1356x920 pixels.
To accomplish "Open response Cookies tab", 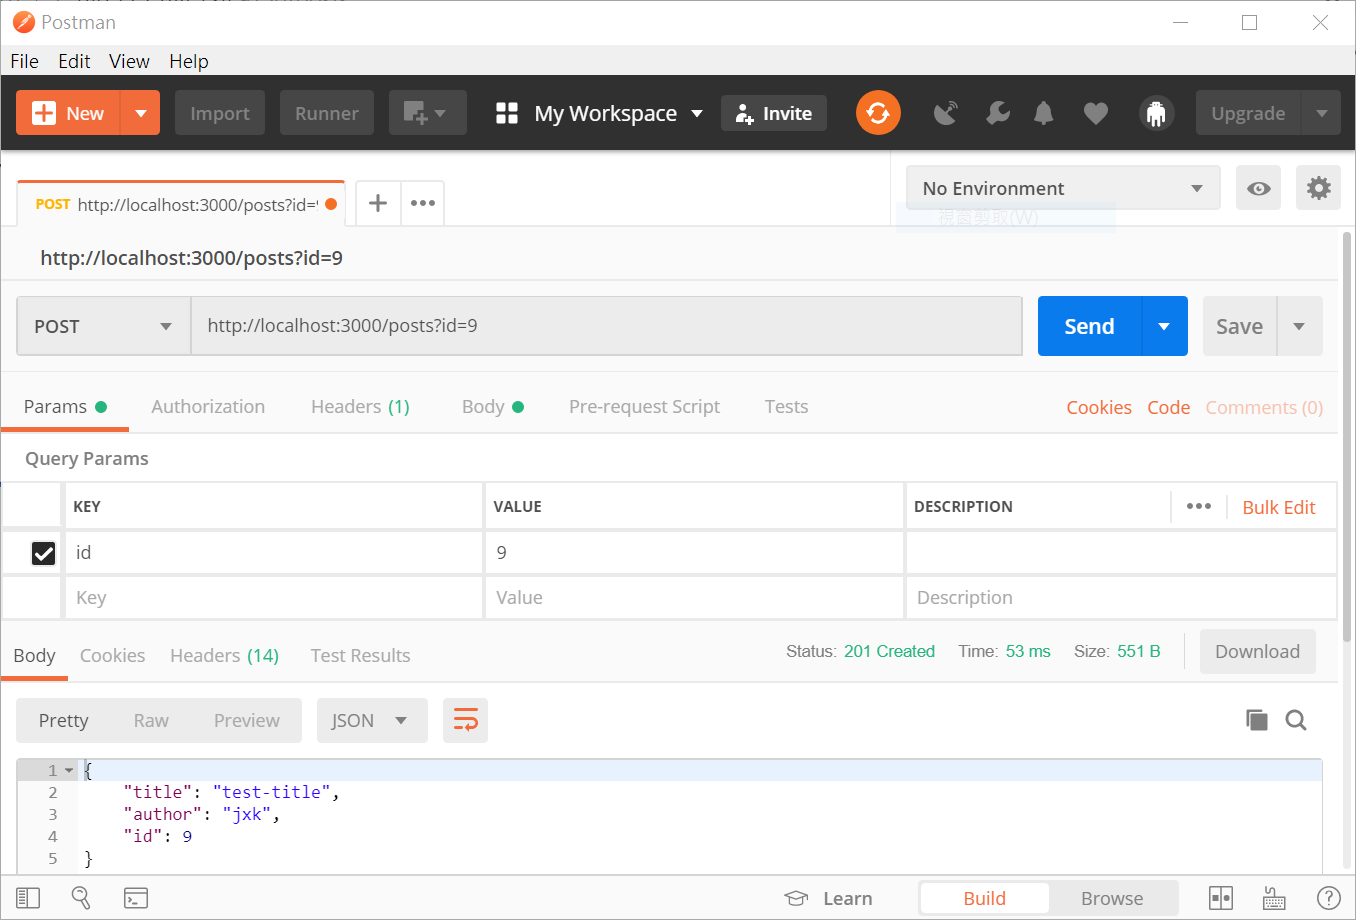I will point(112,655).
